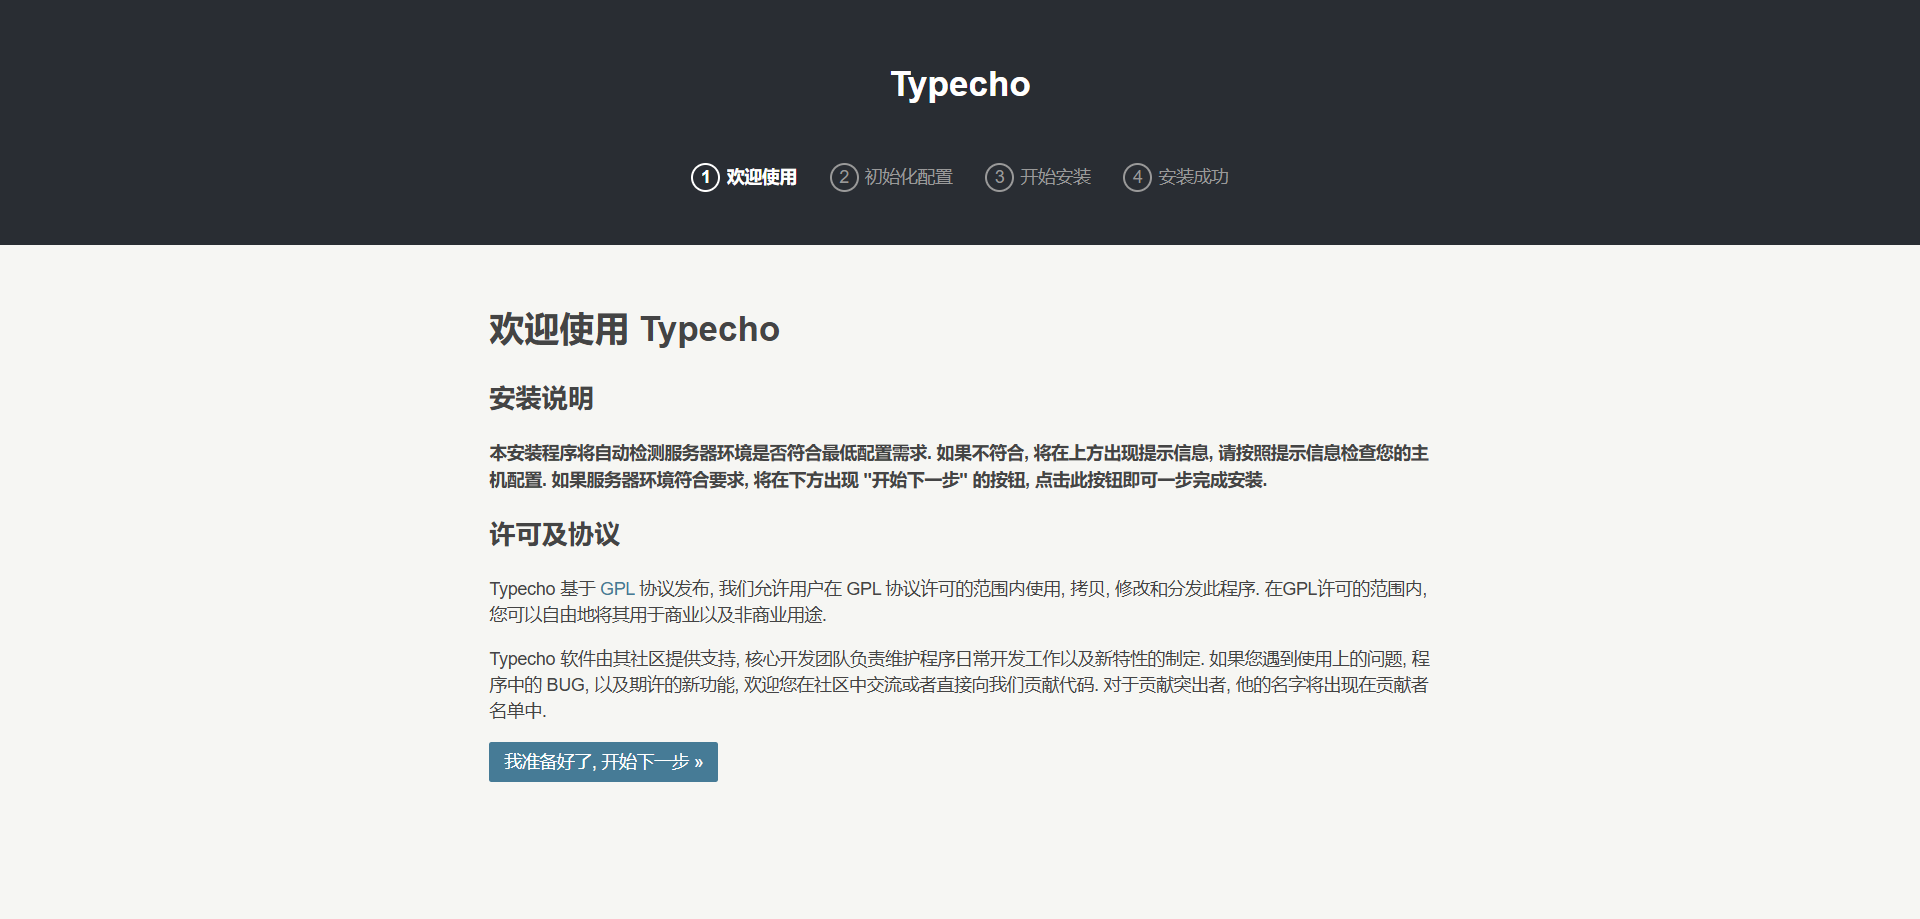
Task: Select the 欢迎使用 step label
Action: [x=761, y=177]
